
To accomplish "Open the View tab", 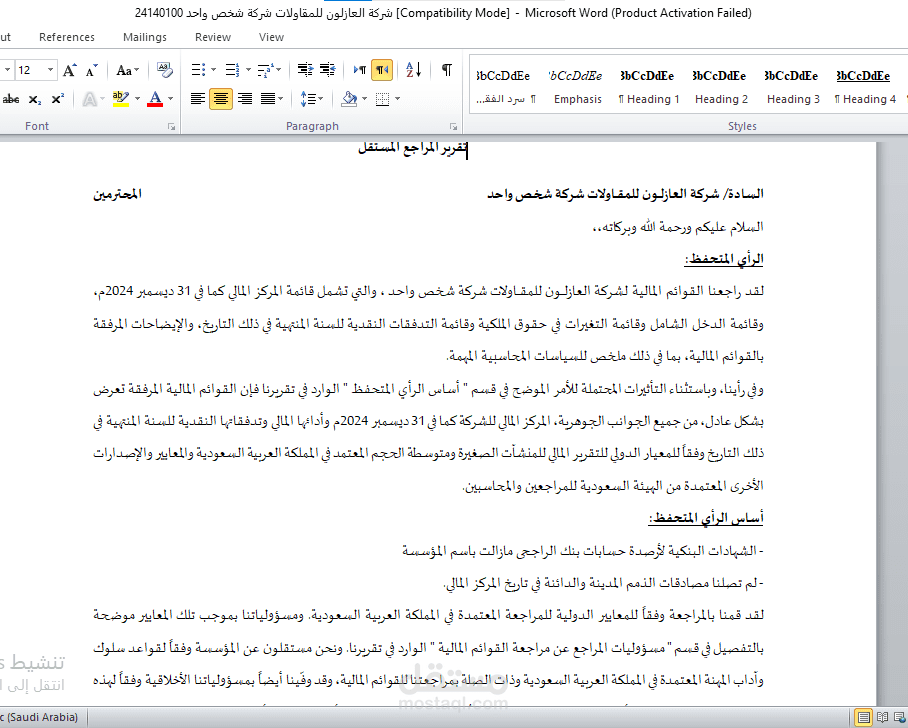I will pyautogui.click(x=271, y=37).
